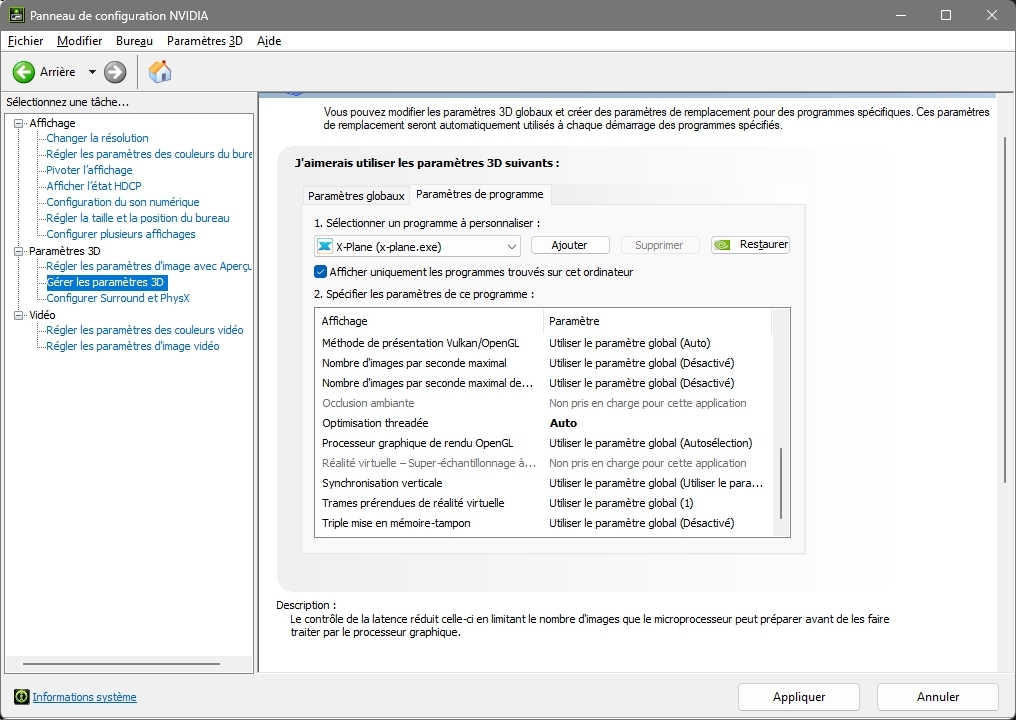
Task: Select the Méthode de présentation Vulkan/OpenGL row
Action: pos(544,343)
